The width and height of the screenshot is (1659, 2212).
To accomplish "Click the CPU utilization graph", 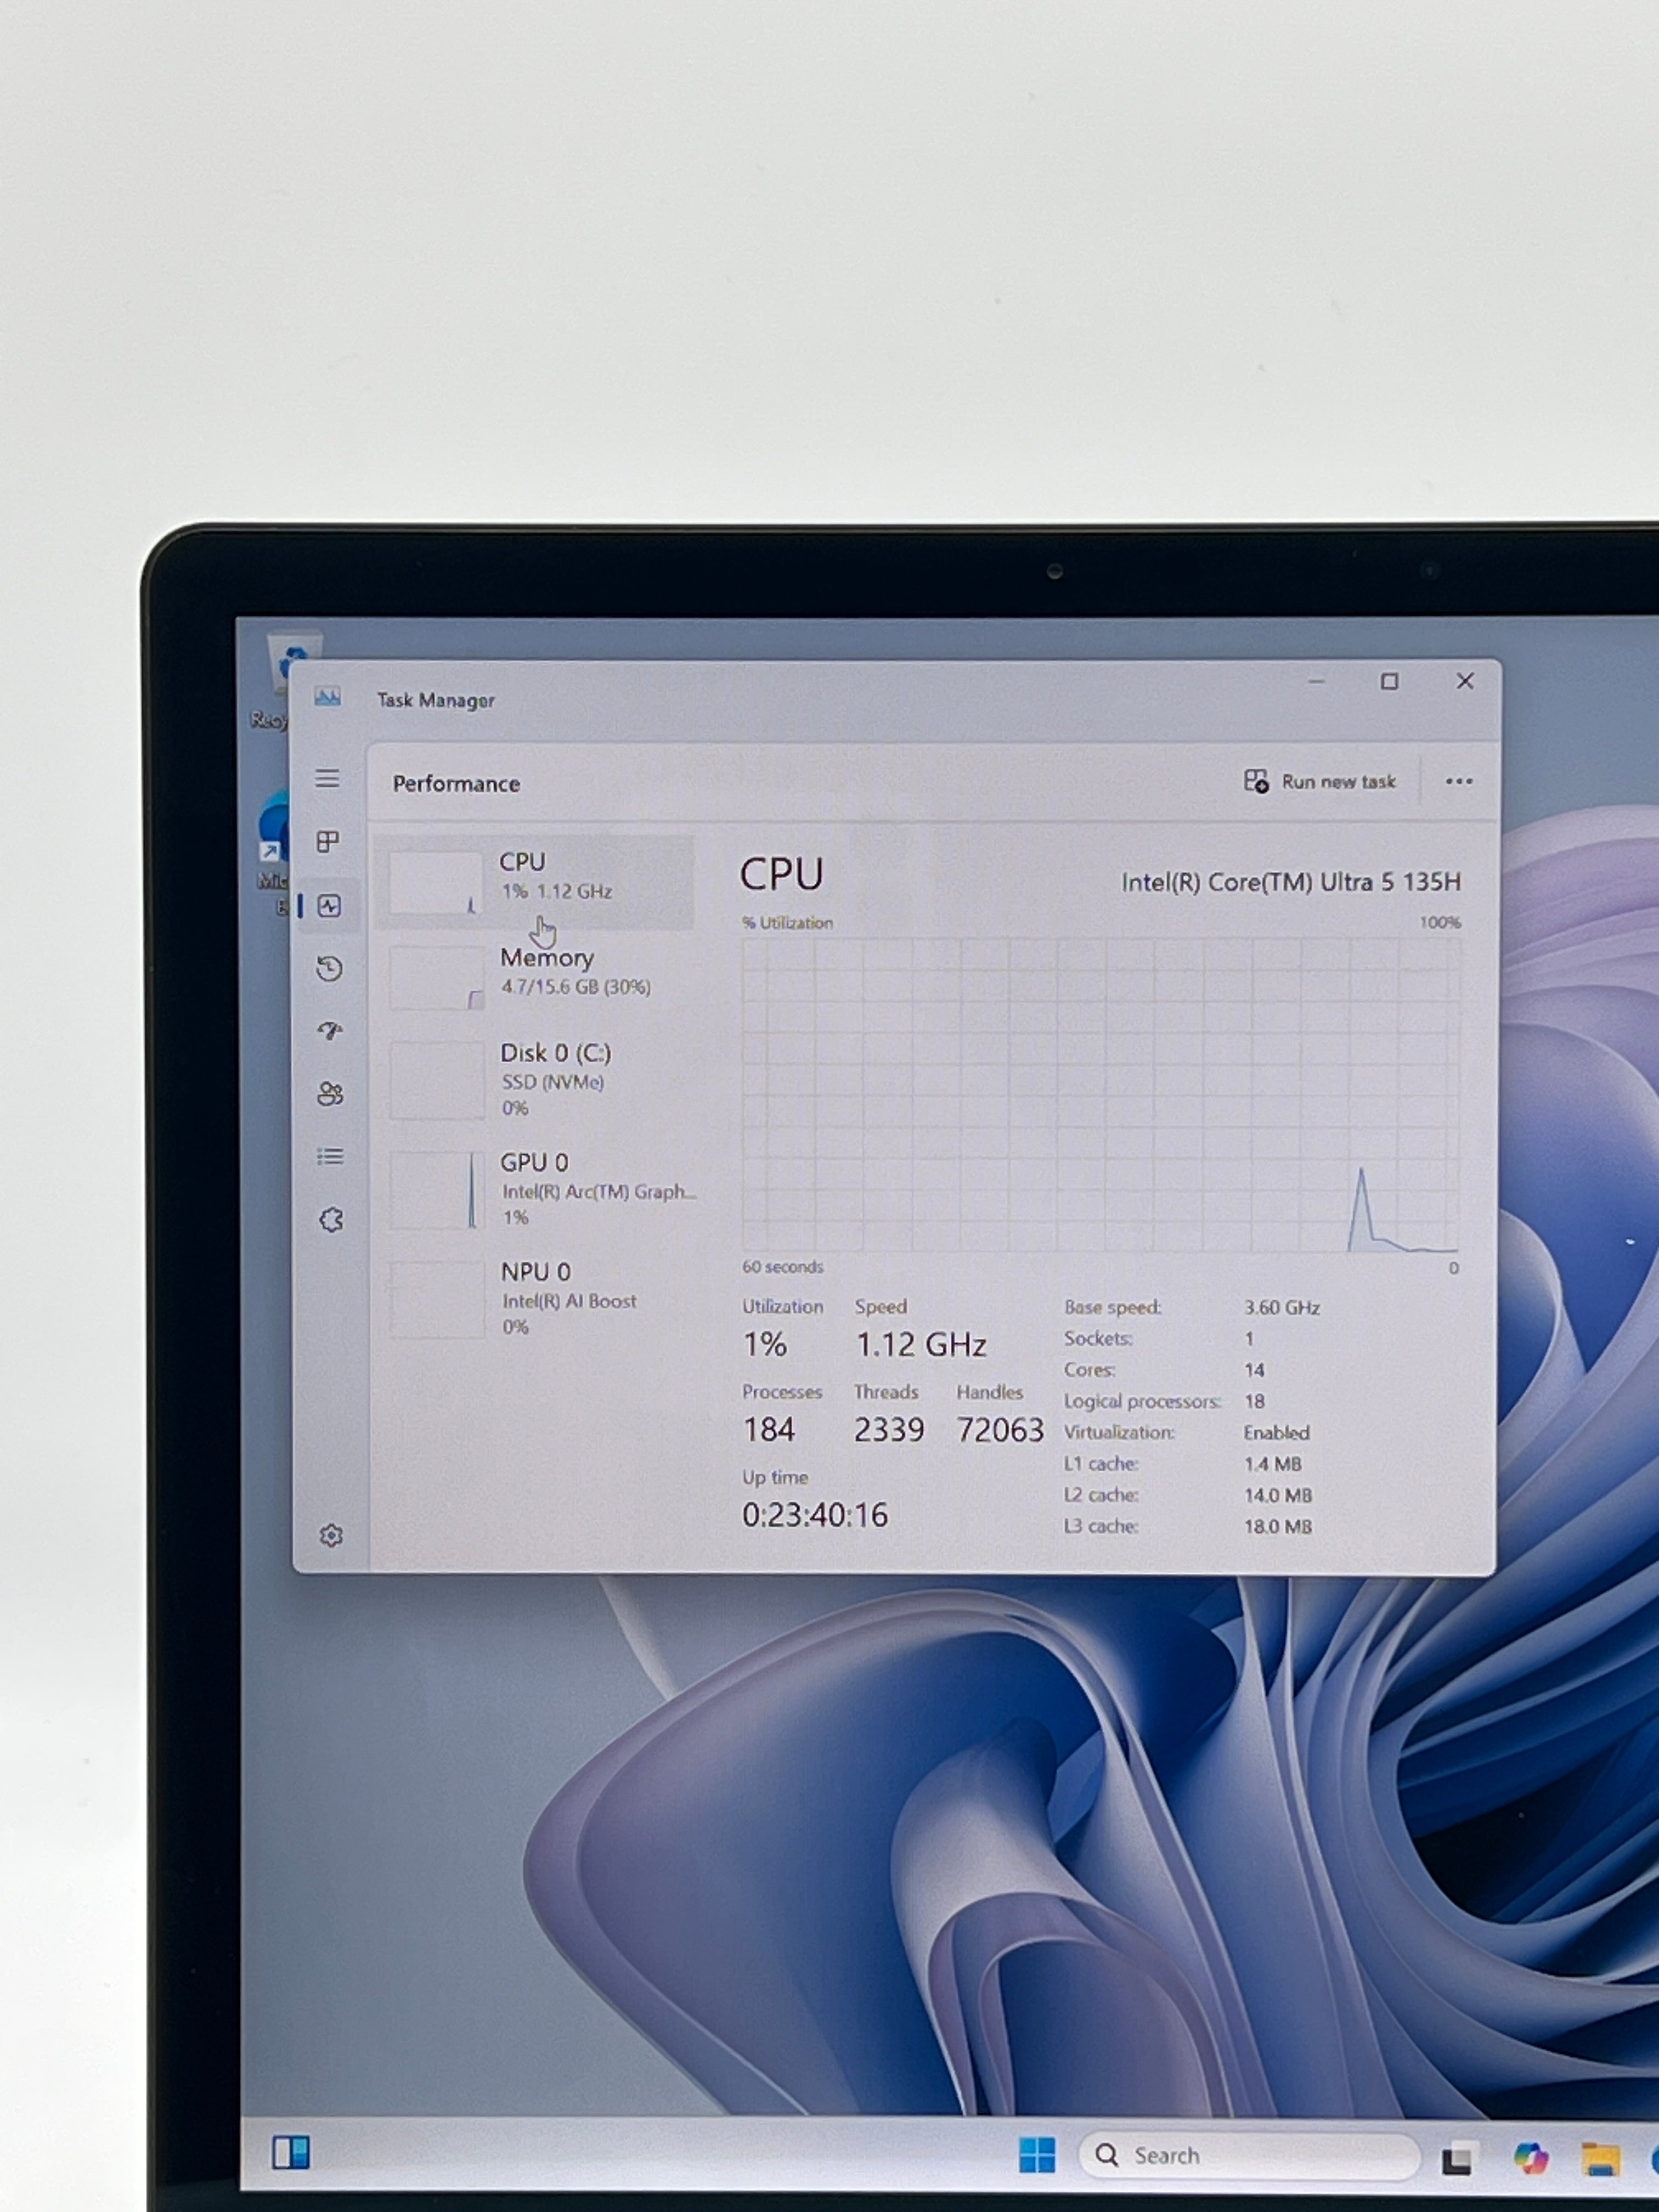I will (x=1100, y=1095).
